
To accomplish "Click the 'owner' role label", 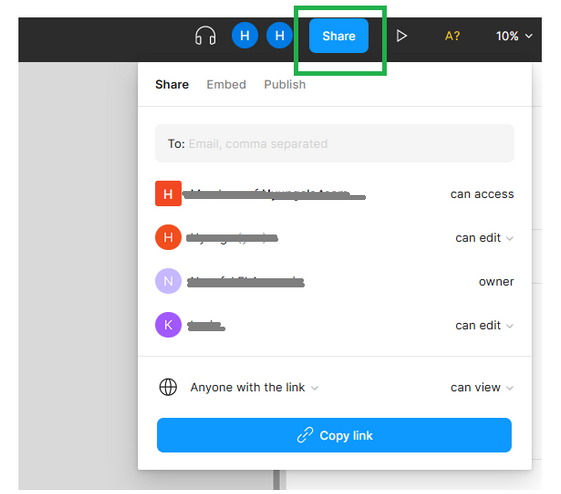I will 496,282.
